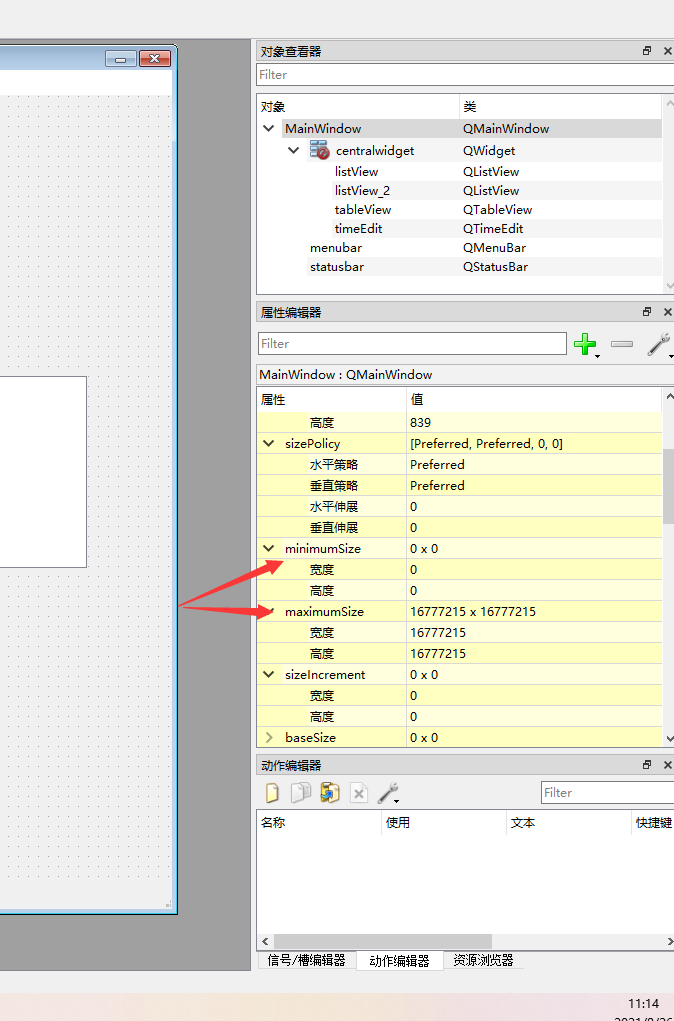
Task: Open the wrench configure icon in action editor
Action: pos(387,792)
